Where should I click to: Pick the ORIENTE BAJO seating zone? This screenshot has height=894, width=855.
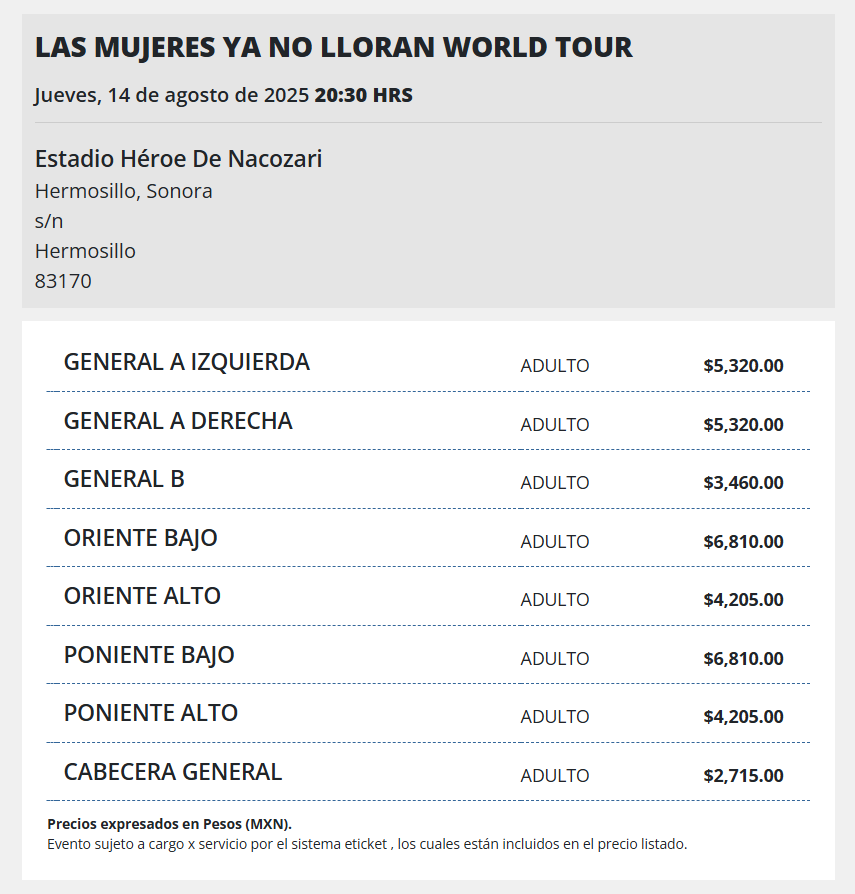coord(428,538)
